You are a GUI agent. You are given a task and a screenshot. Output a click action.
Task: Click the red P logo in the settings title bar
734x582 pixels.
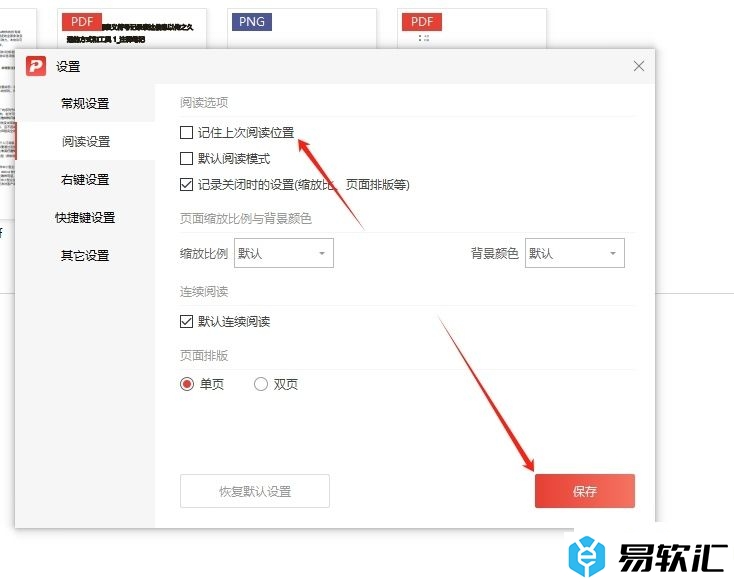[37, 66]
